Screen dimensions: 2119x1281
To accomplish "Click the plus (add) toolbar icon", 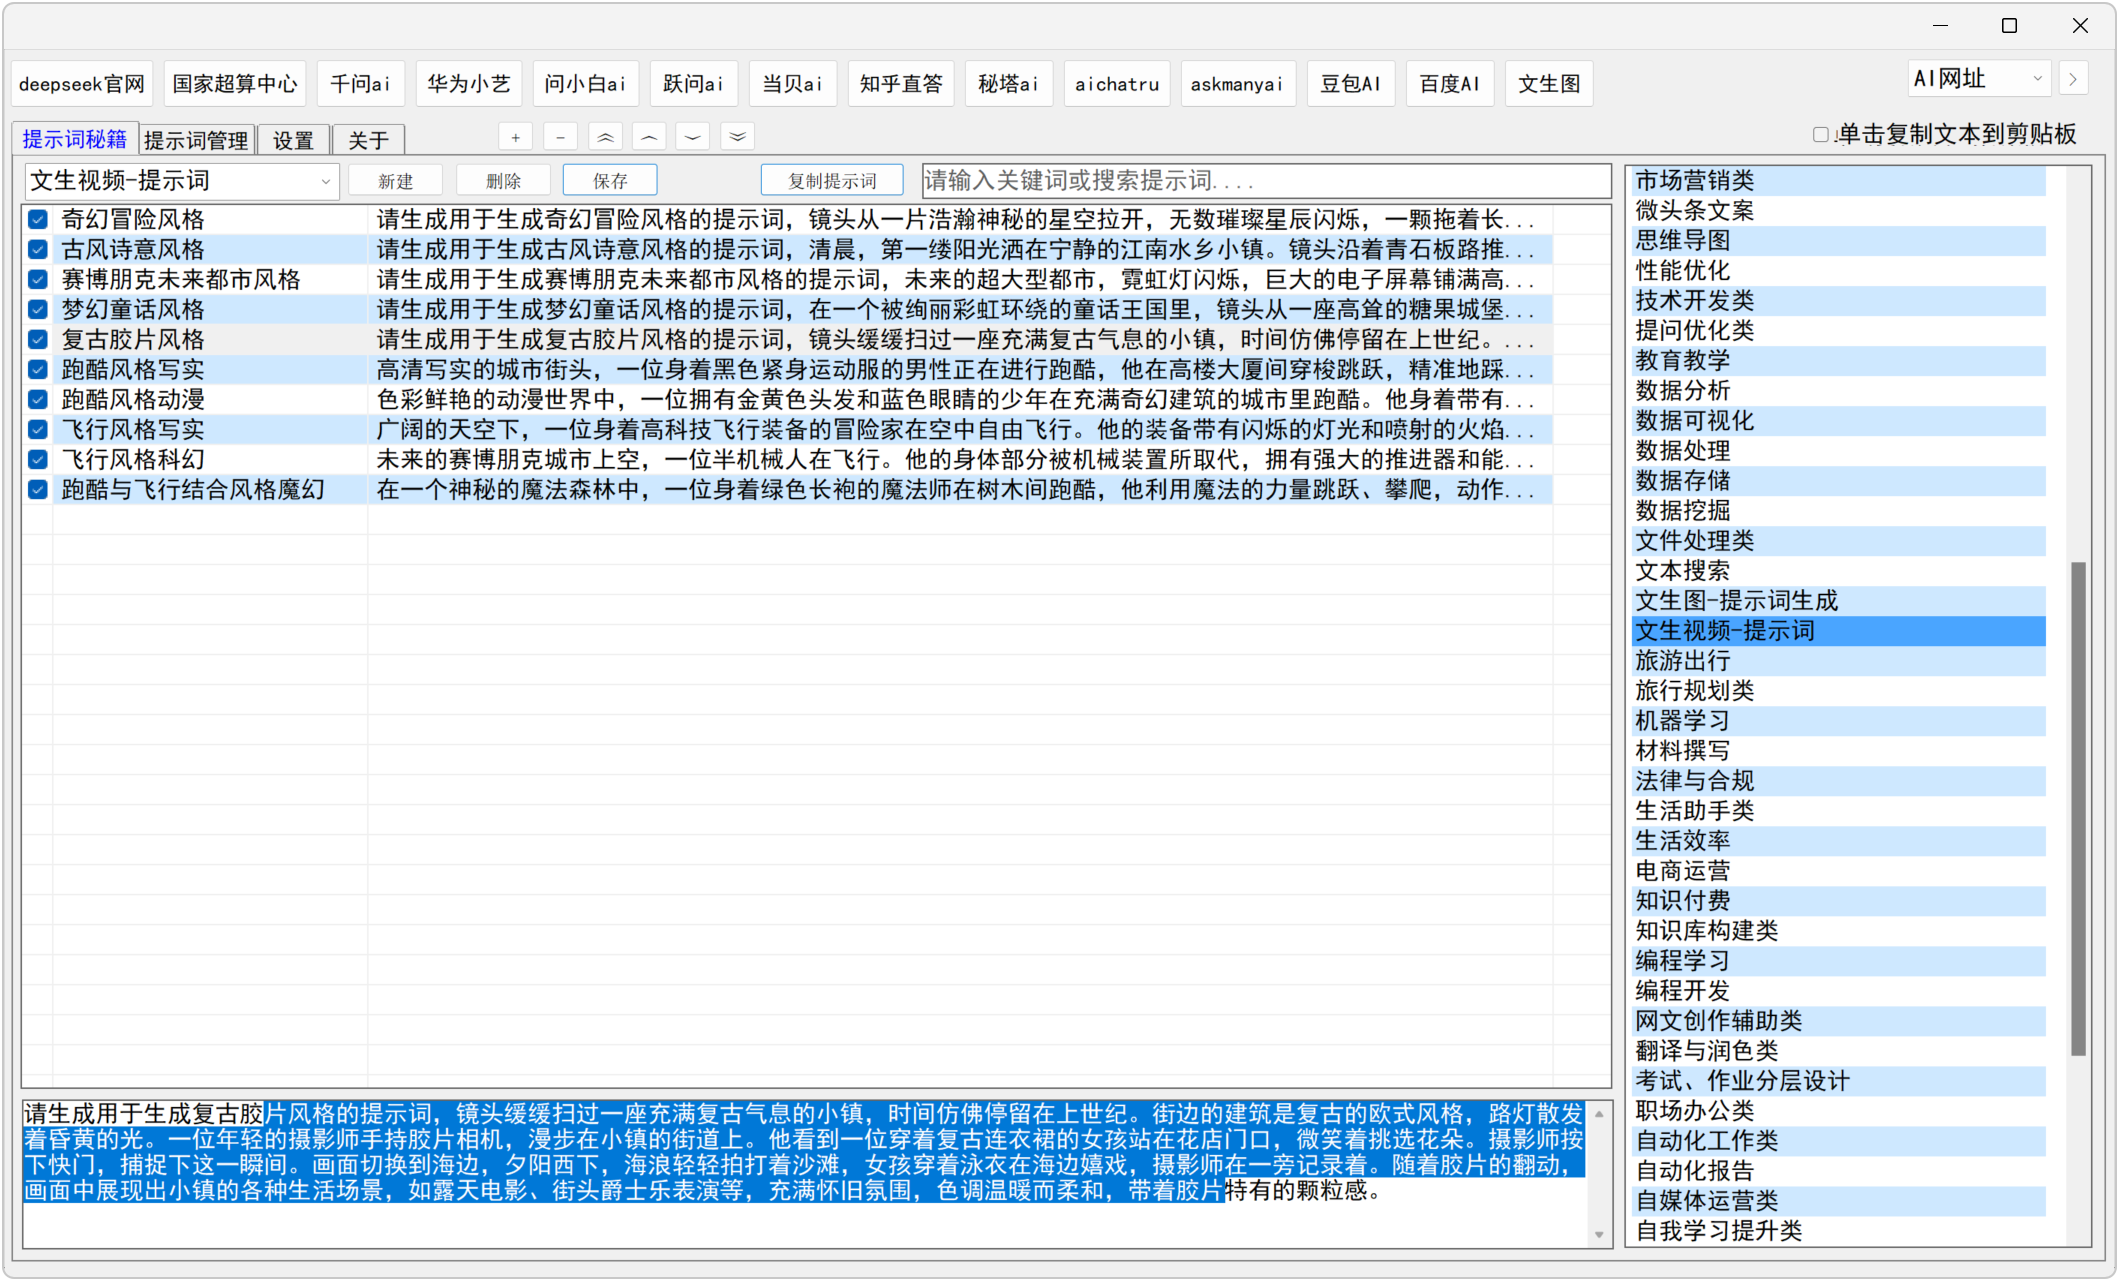I will (516, 138).
